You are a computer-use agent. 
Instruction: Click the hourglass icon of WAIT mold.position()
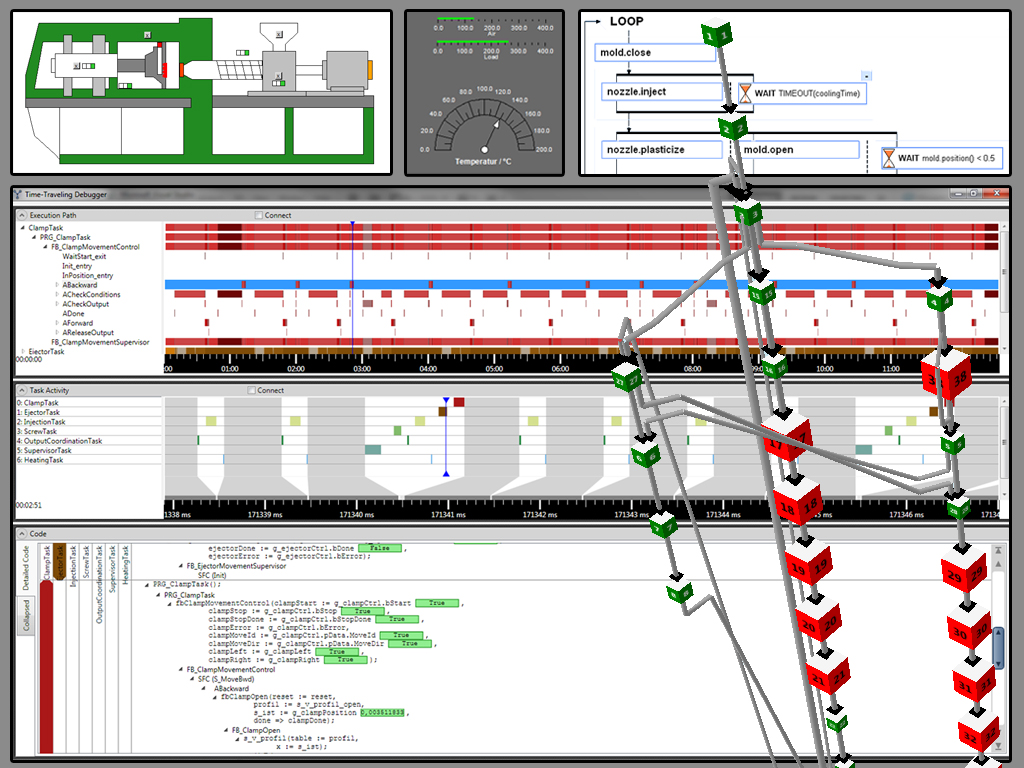pyautogui.click(x=888, y=158)
